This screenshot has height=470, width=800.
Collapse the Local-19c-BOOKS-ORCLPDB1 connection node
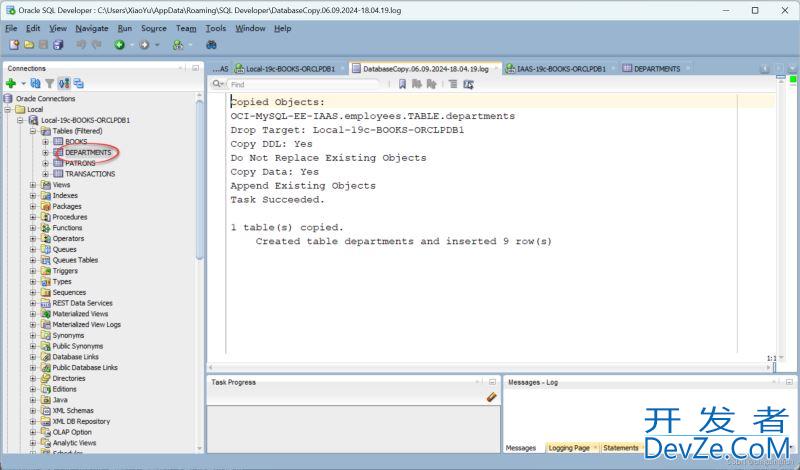point(20,120)
